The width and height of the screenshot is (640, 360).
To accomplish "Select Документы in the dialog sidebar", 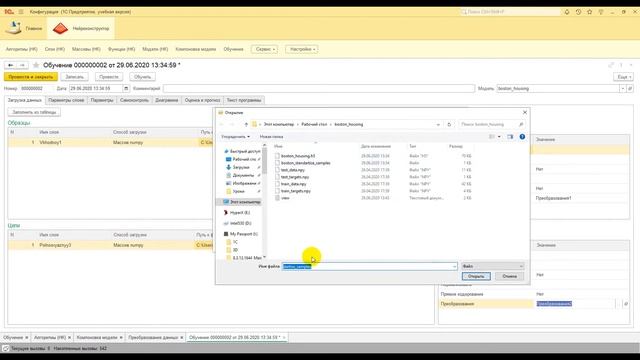I will pyautogui.click(x=242, y=175).
